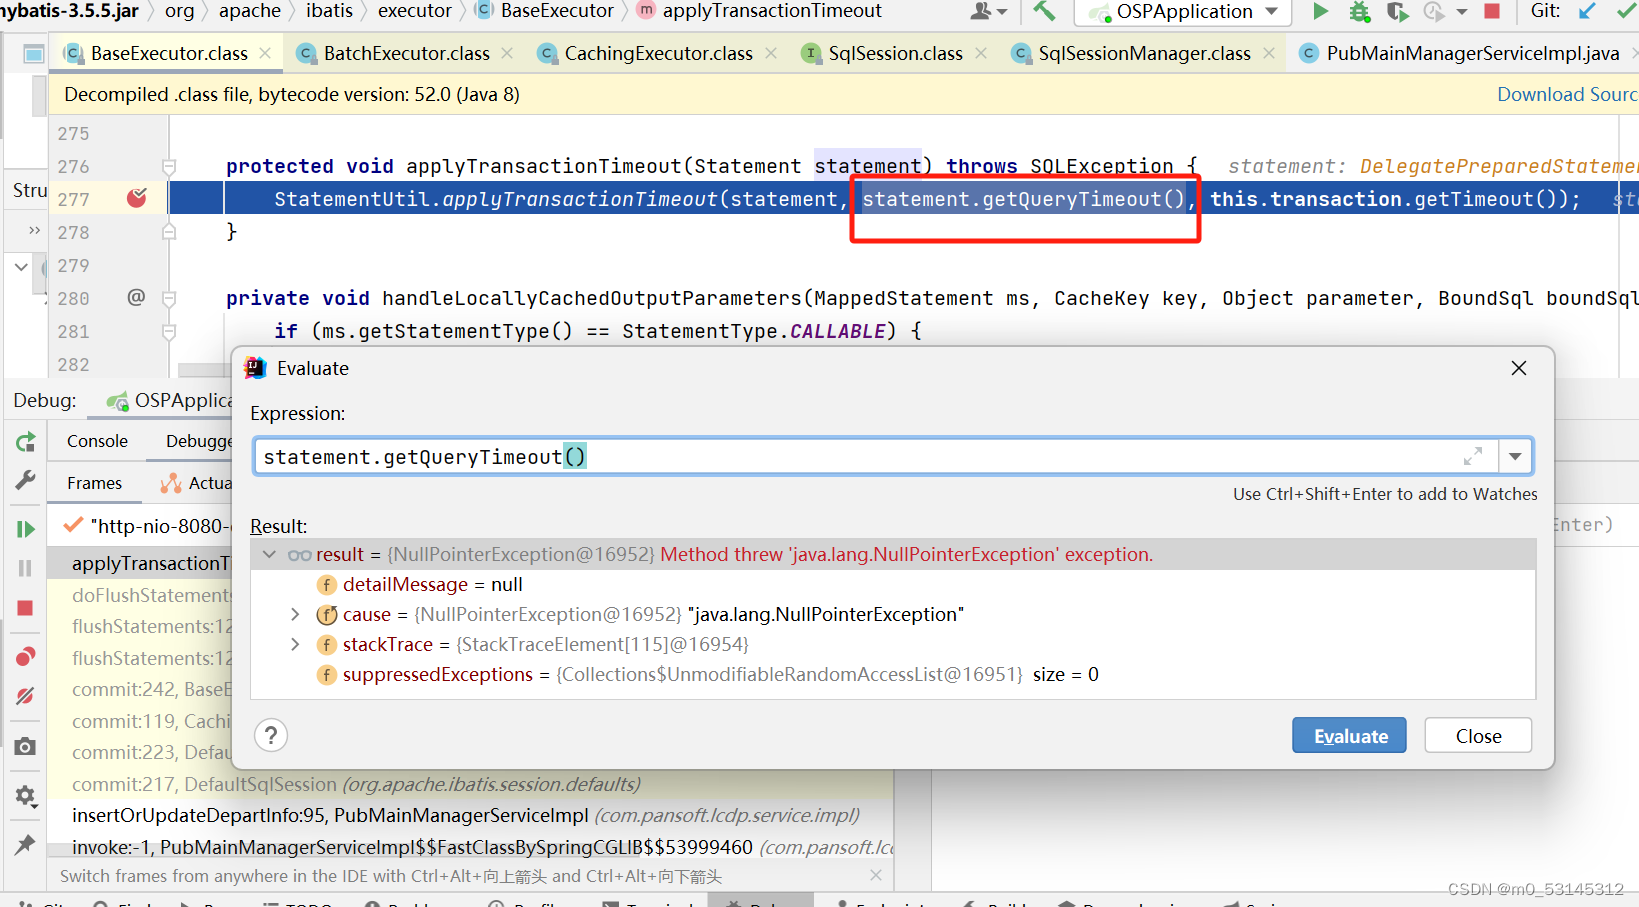
Task: Click the Evaluate button
Action: tap(1348, 735)
